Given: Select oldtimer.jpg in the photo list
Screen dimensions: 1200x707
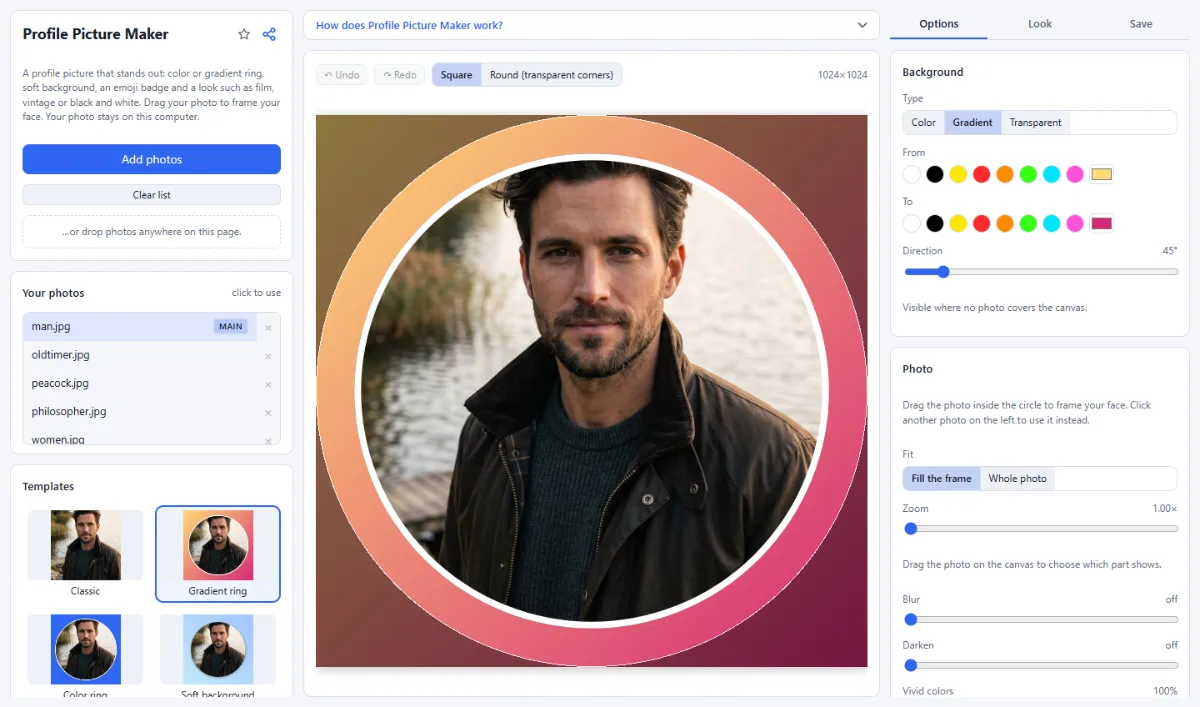Looking at the screenshot, I should [x=140, y=355].
